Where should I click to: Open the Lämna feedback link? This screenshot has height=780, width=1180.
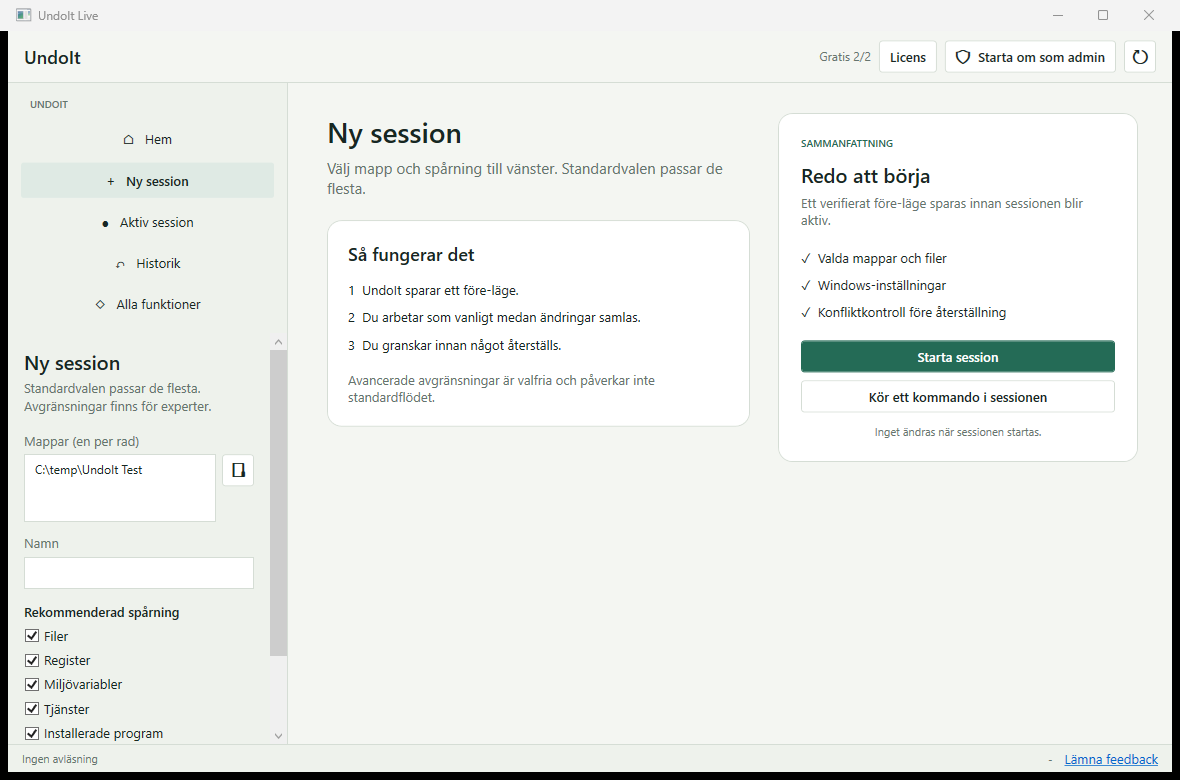point(1111,759)
